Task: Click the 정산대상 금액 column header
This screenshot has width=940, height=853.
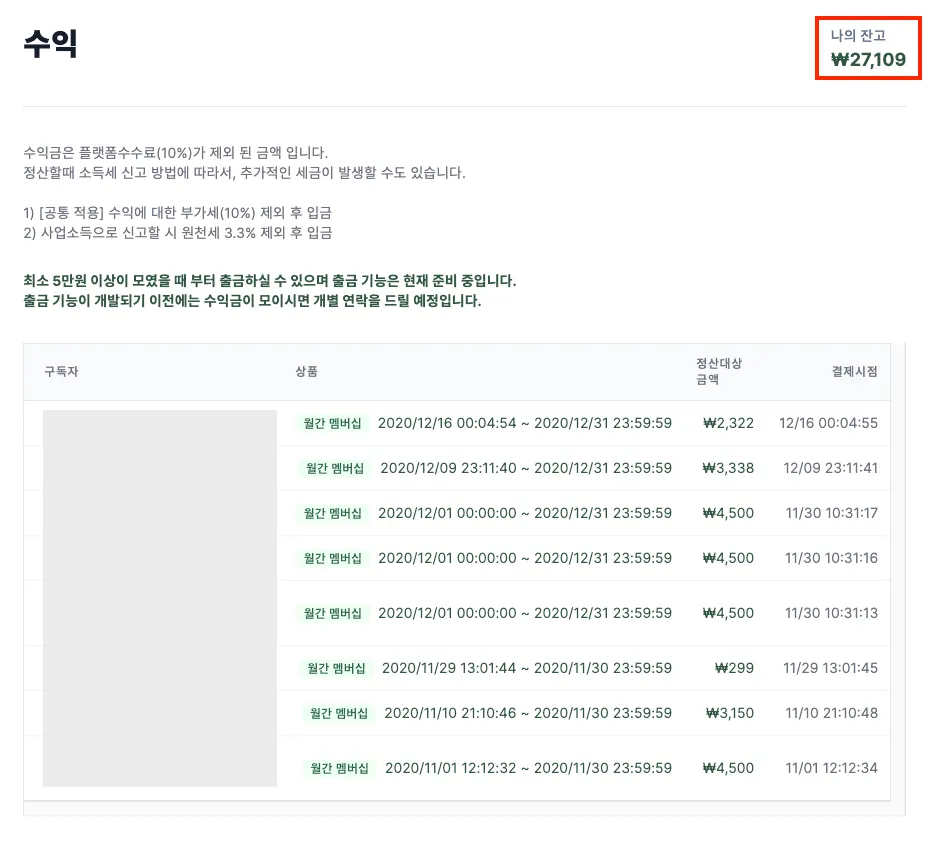Action: pos(719,371)
